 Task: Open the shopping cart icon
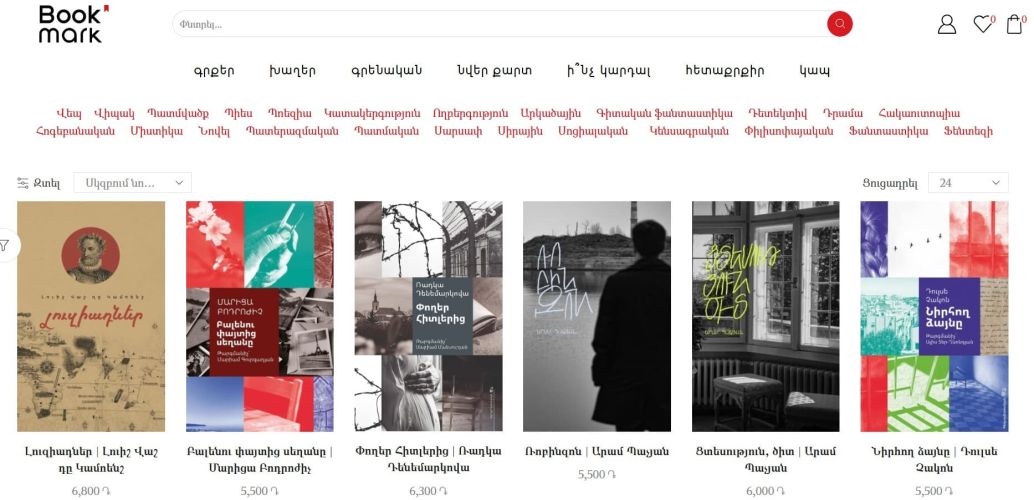(x=1014, y=24)
